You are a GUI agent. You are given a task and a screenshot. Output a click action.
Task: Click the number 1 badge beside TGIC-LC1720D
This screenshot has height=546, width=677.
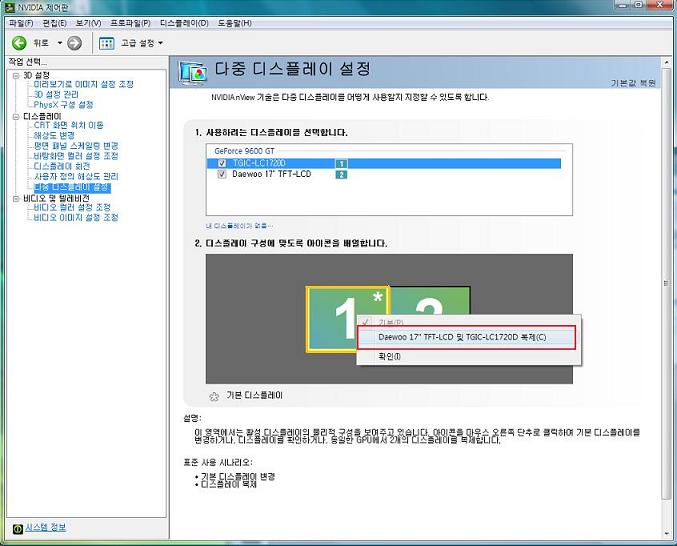tap(341, 164)
